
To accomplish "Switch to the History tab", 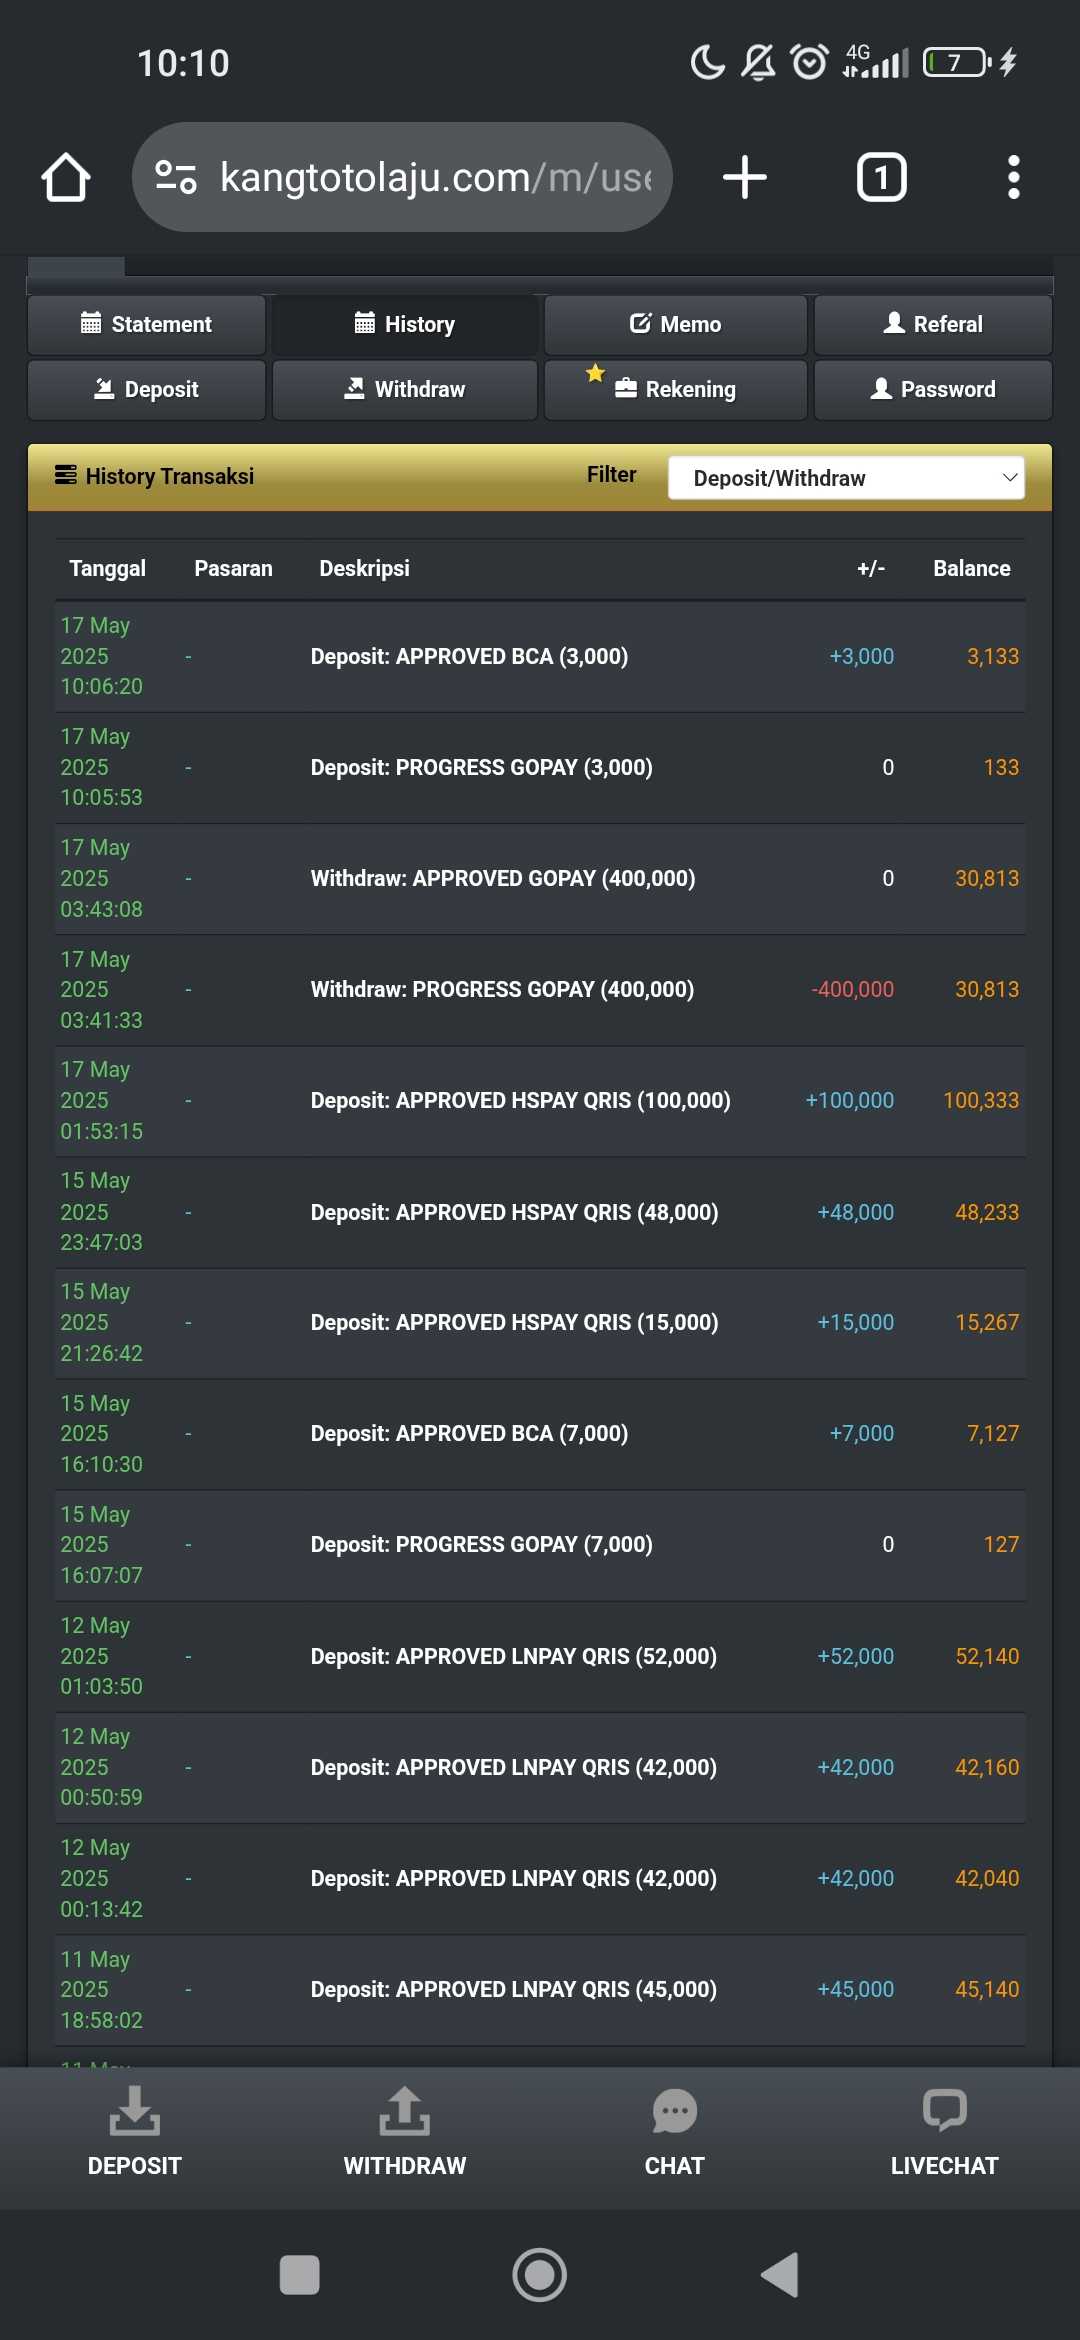I will 404,324.
